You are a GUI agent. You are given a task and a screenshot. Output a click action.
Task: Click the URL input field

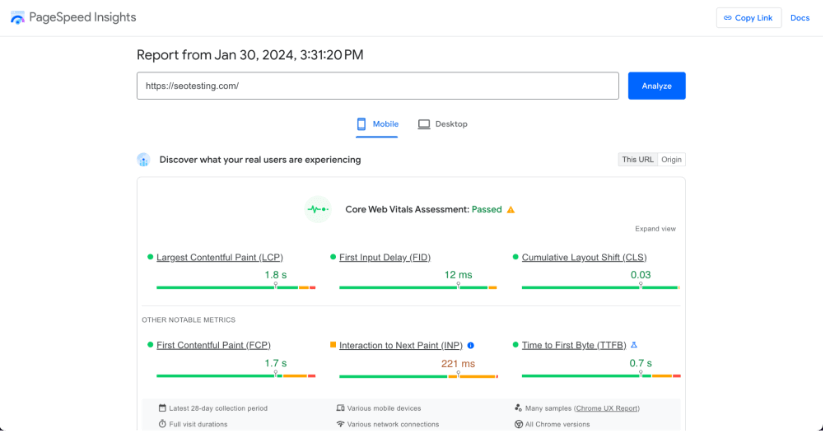coord(378,86)
